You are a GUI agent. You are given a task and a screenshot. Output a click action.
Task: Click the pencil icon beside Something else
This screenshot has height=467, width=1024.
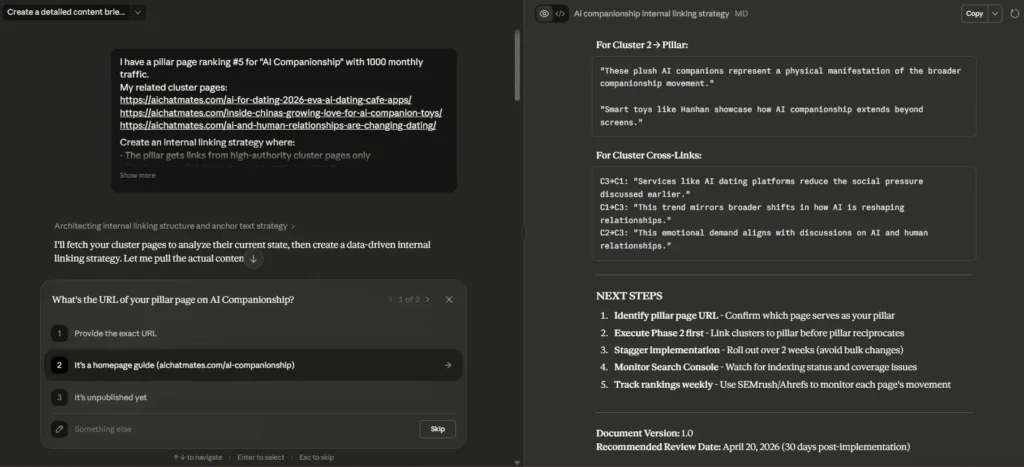pos(59,429)
